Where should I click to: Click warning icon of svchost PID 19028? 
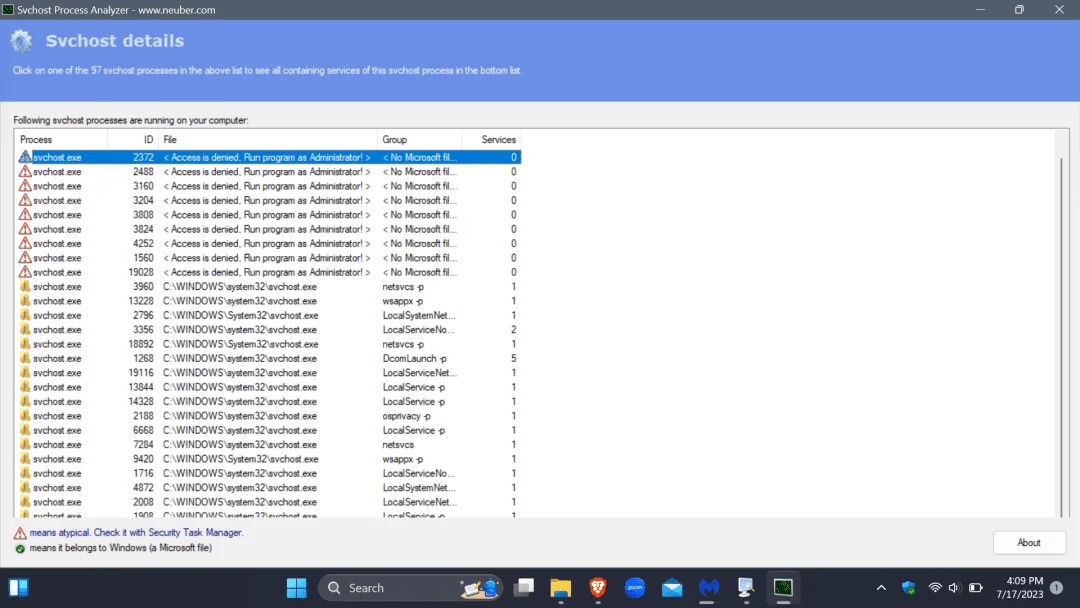(25, 272)
